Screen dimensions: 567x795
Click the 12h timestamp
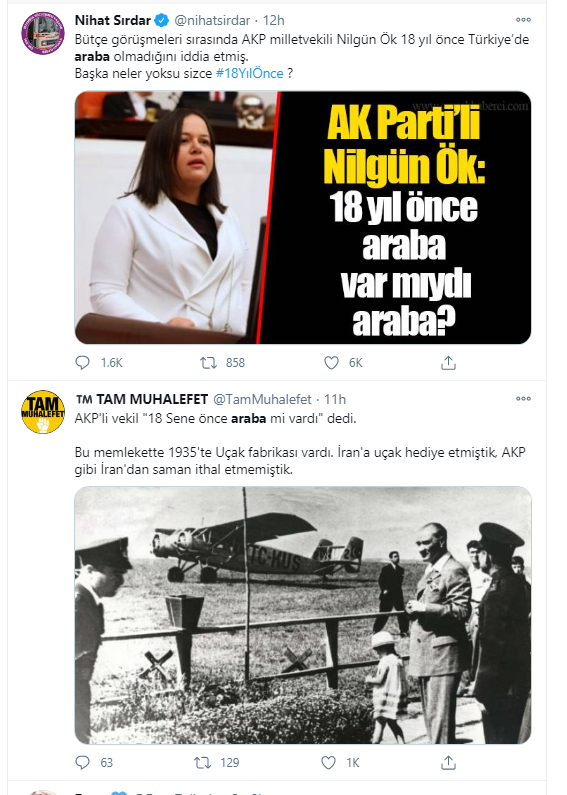click(x=273, y=20)
